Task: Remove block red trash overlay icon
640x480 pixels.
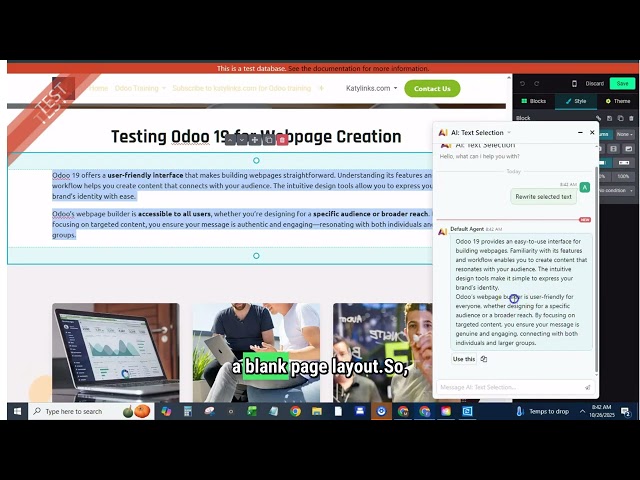Action: [282, 140]
